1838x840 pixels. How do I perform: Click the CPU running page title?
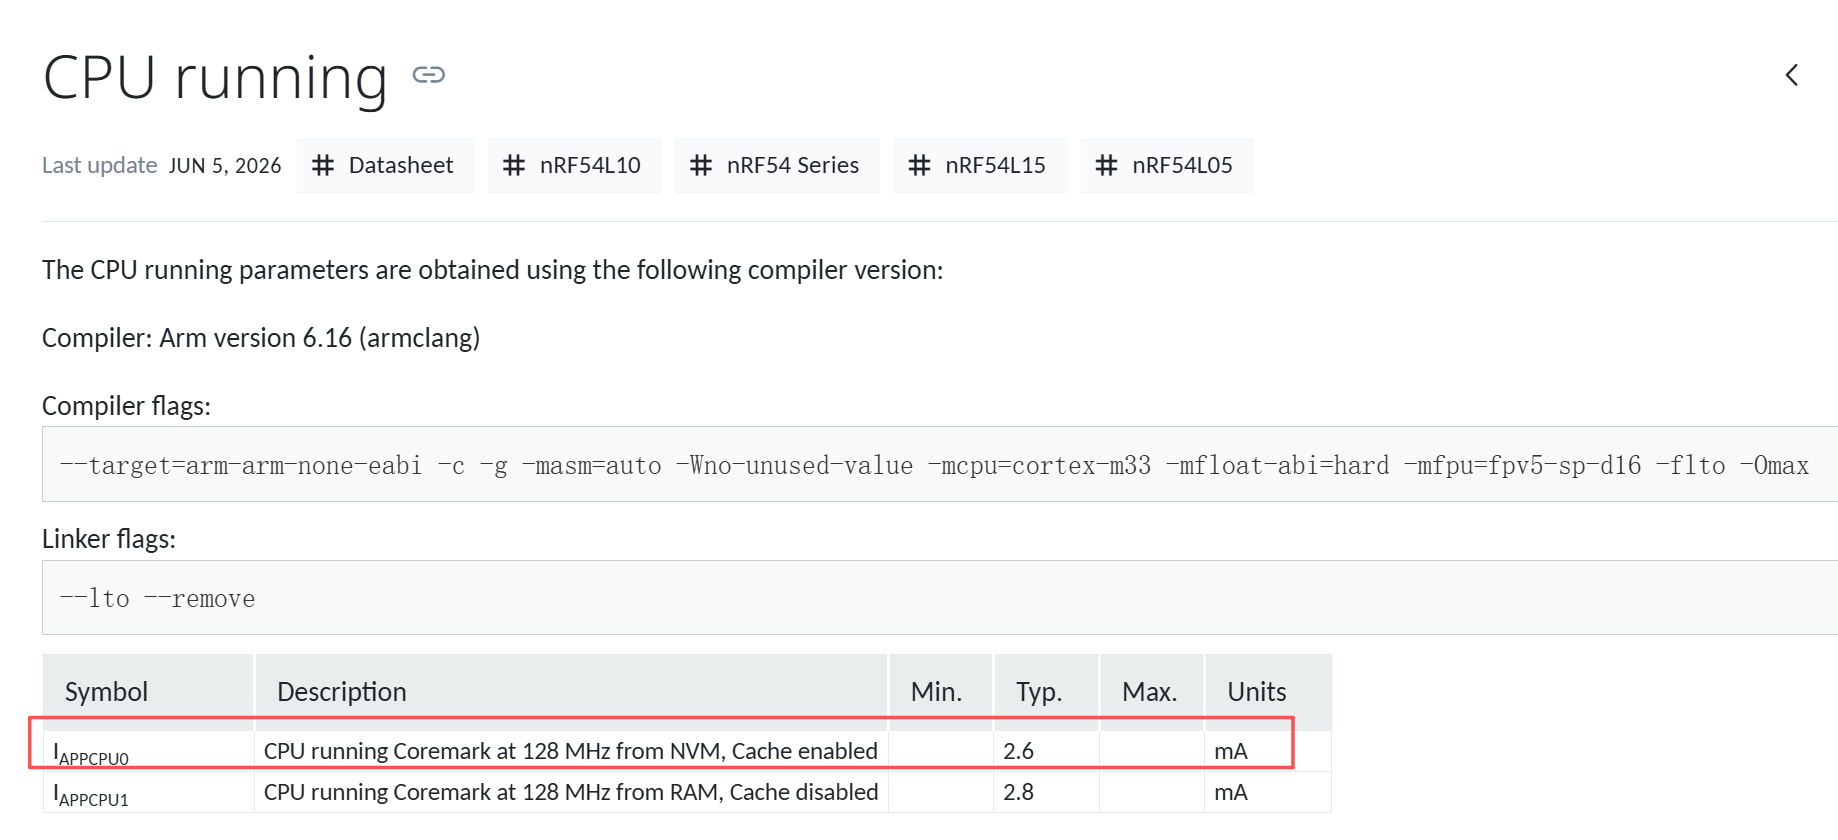click(215, 78)
